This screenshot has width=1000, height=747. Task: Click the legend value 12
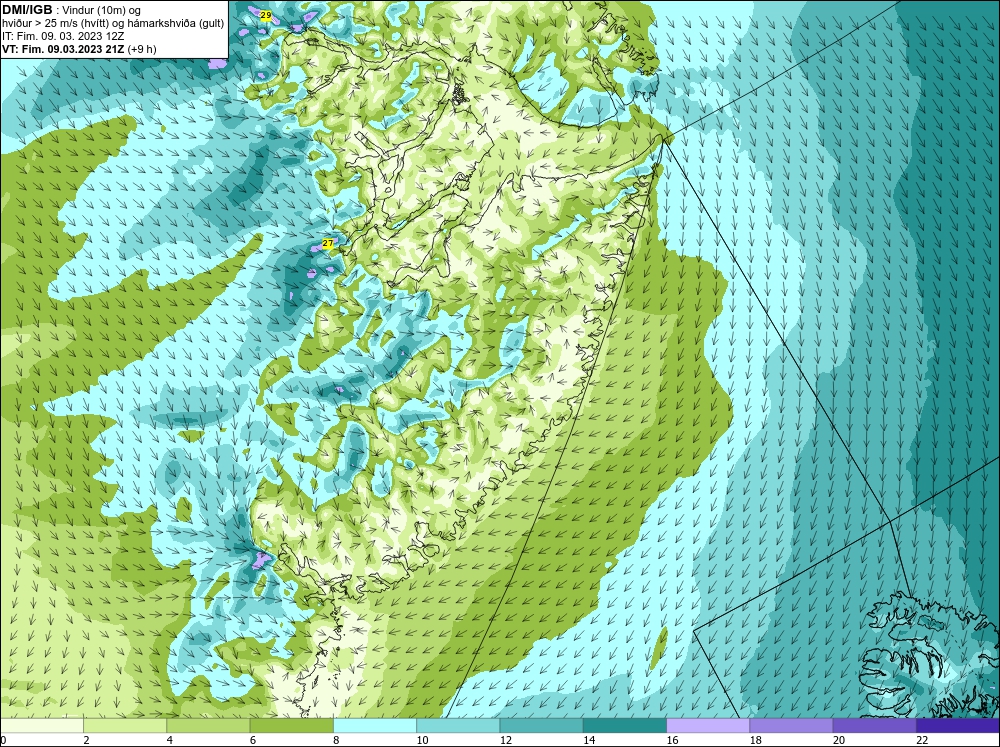point(506,740)
